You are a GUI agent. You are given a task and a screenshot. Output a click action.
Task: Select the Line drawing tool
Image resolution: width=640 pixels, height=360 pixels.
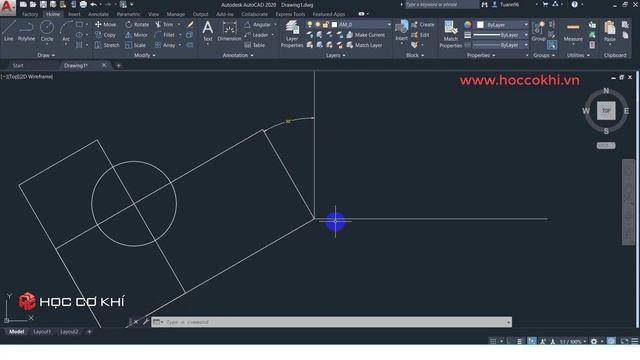[9, 31]
